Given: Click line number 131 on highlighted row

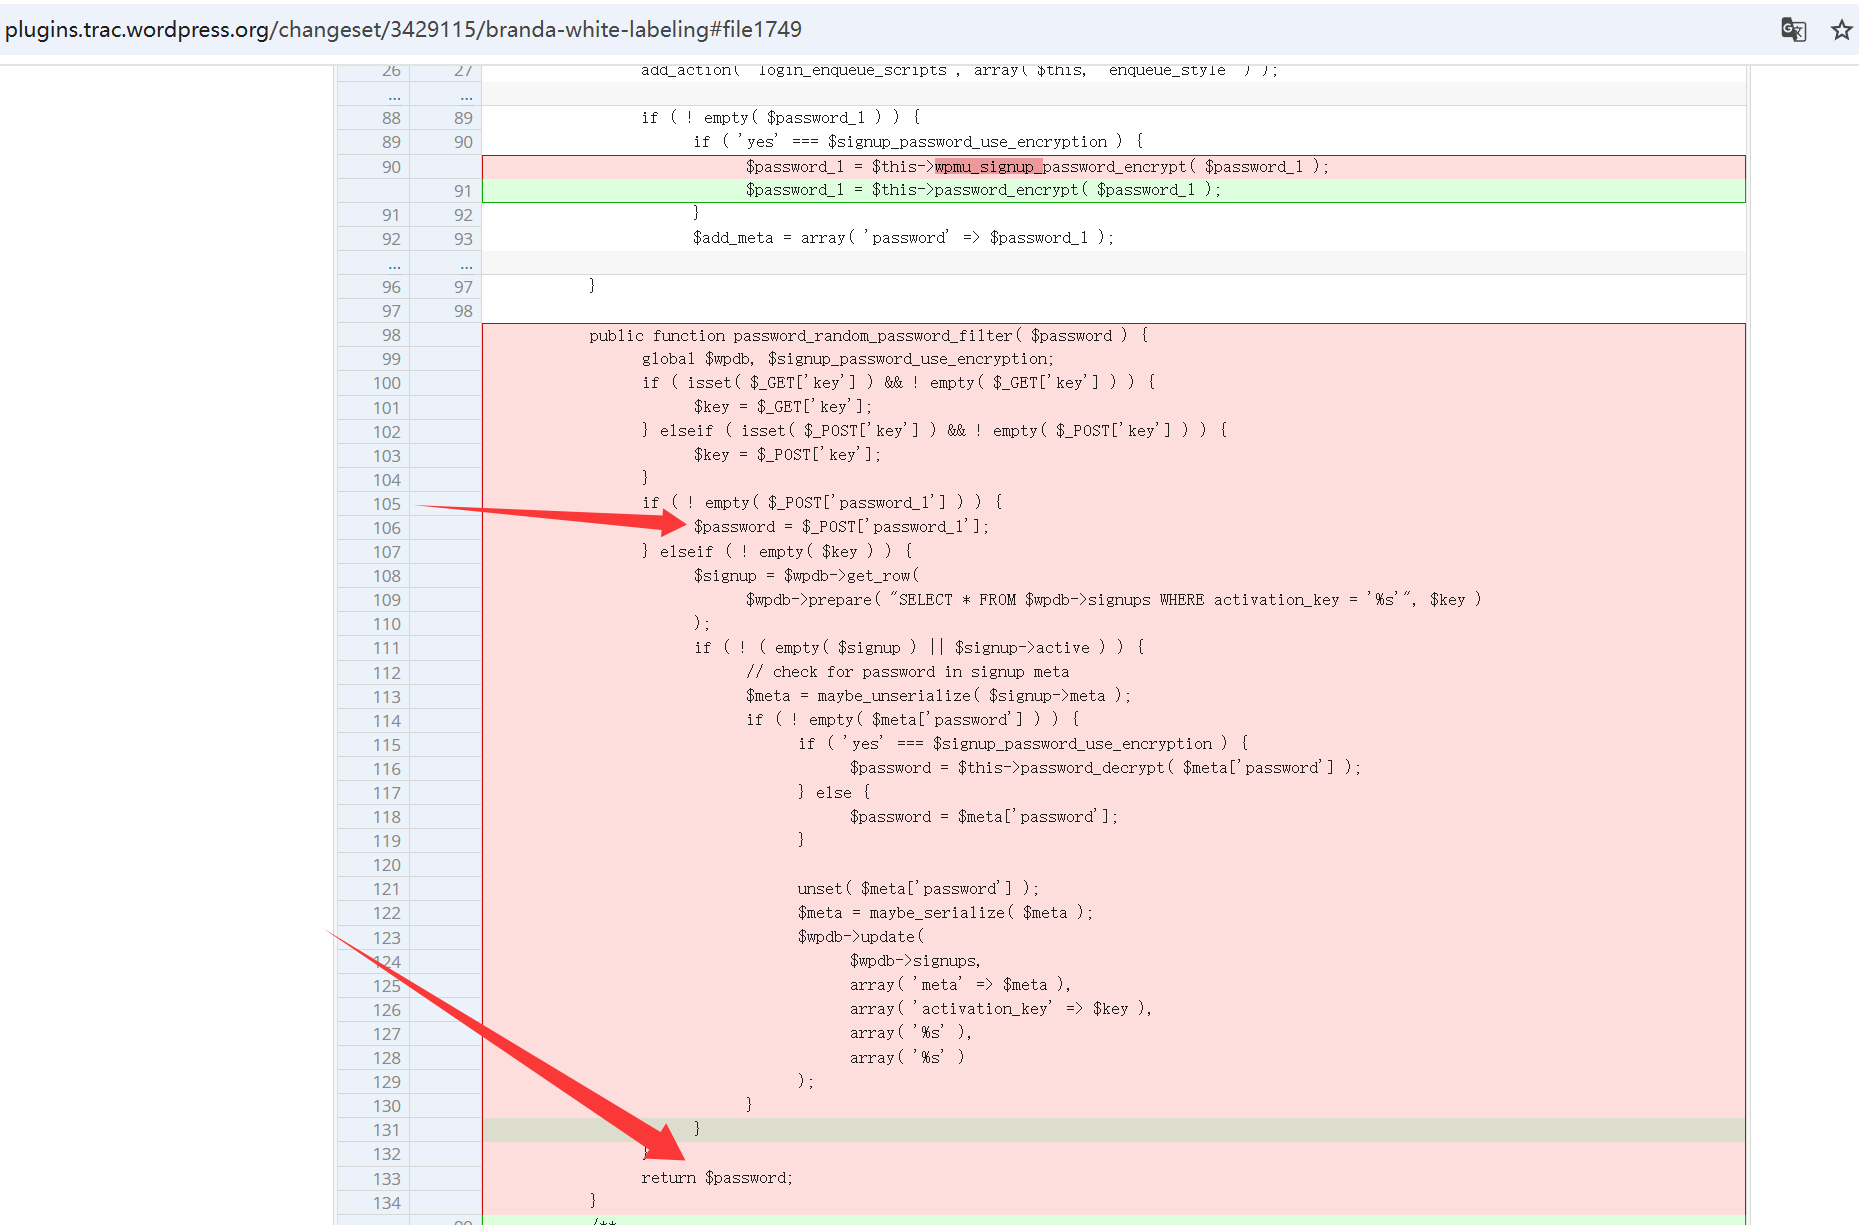Looking at the screenshot, I should (x=387, y=1130).
